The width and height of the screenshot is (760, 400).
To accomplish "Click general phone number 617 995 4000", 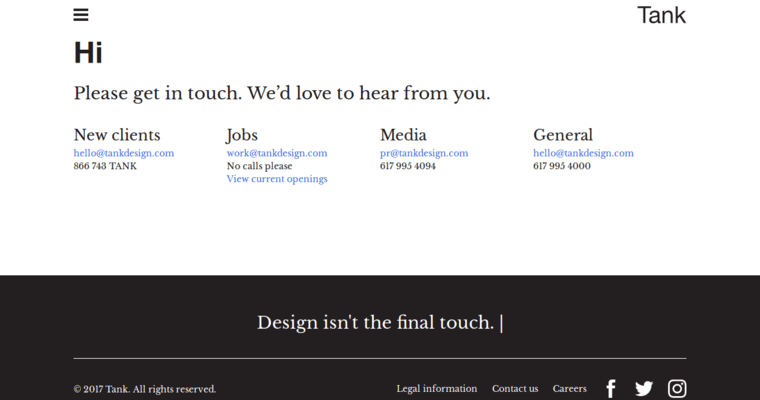I will (x=562, y=166).
